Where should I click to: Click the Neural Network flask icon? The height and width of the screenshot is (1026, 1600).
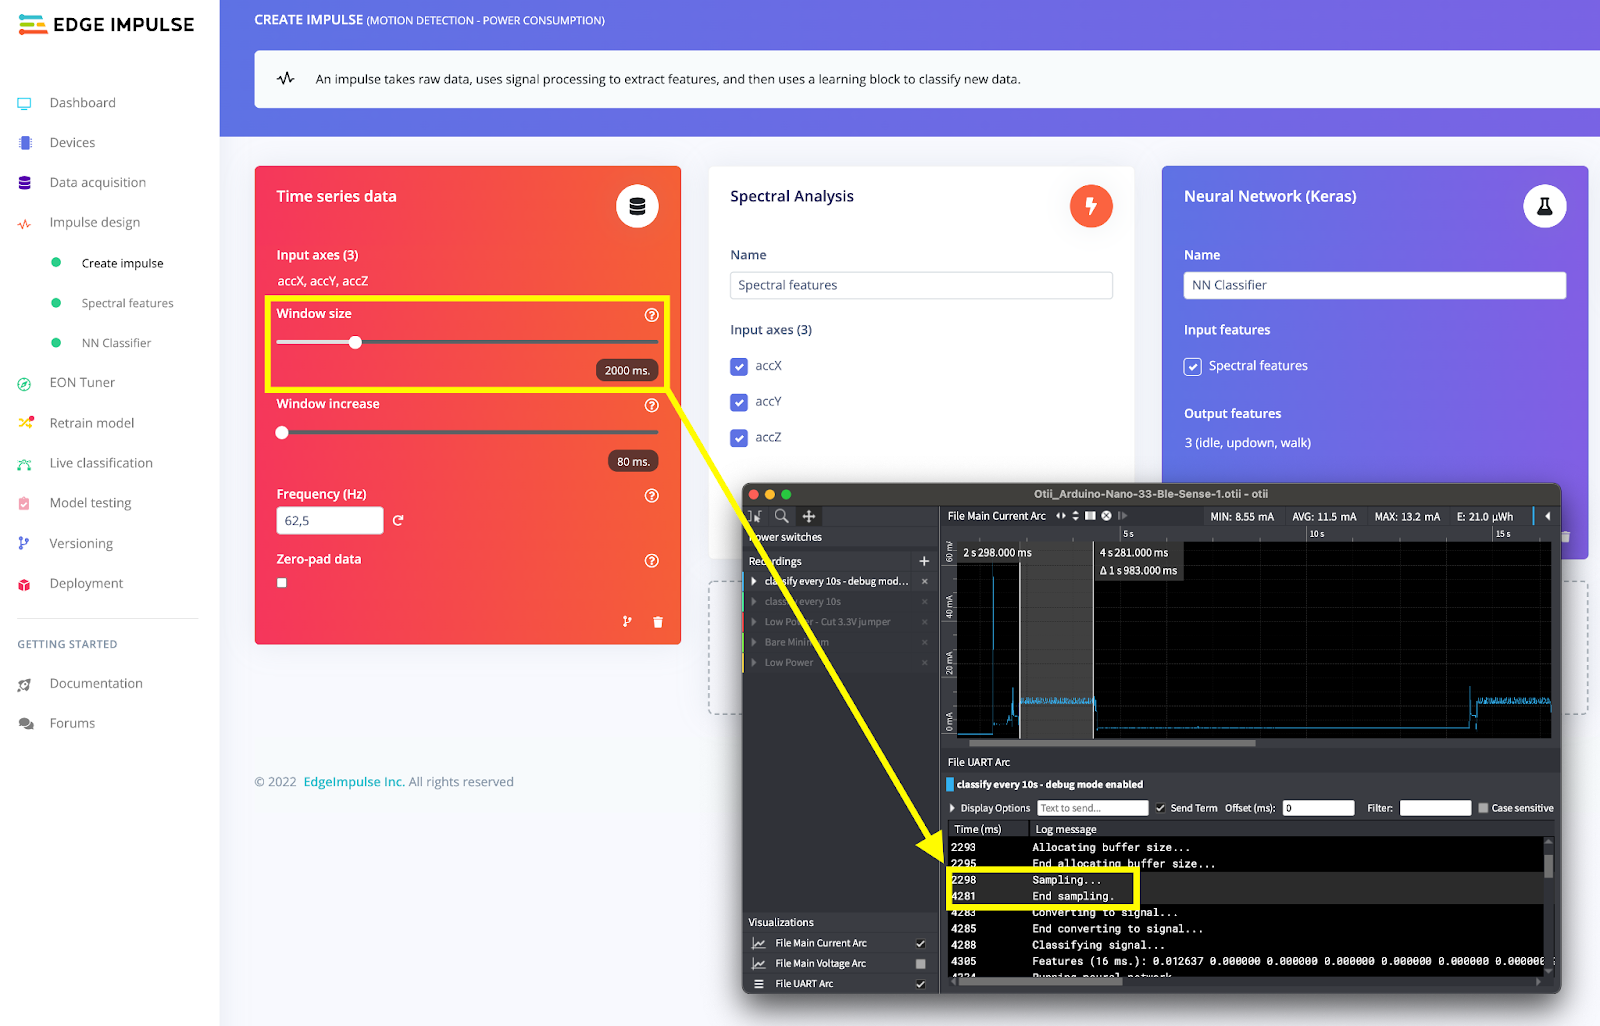(1545, 206)
